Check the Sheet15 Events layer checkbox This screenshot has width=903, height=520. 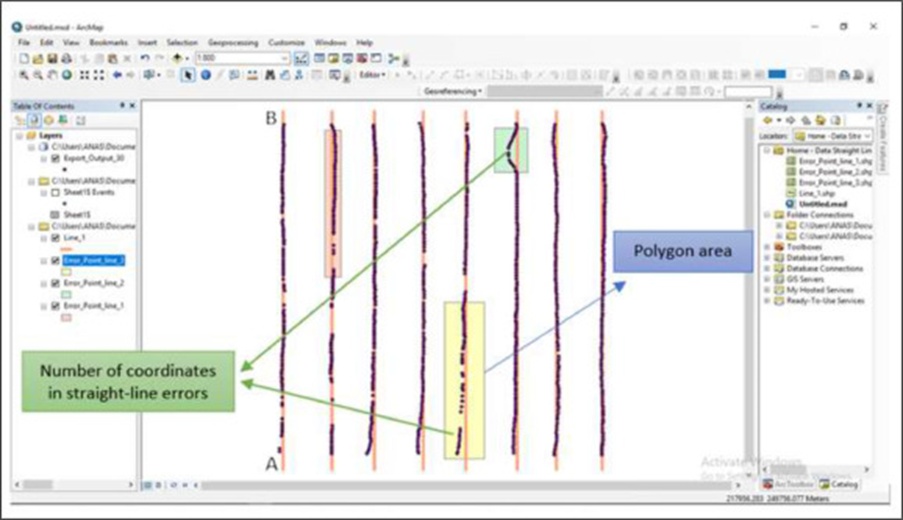(x=55, y=192)
